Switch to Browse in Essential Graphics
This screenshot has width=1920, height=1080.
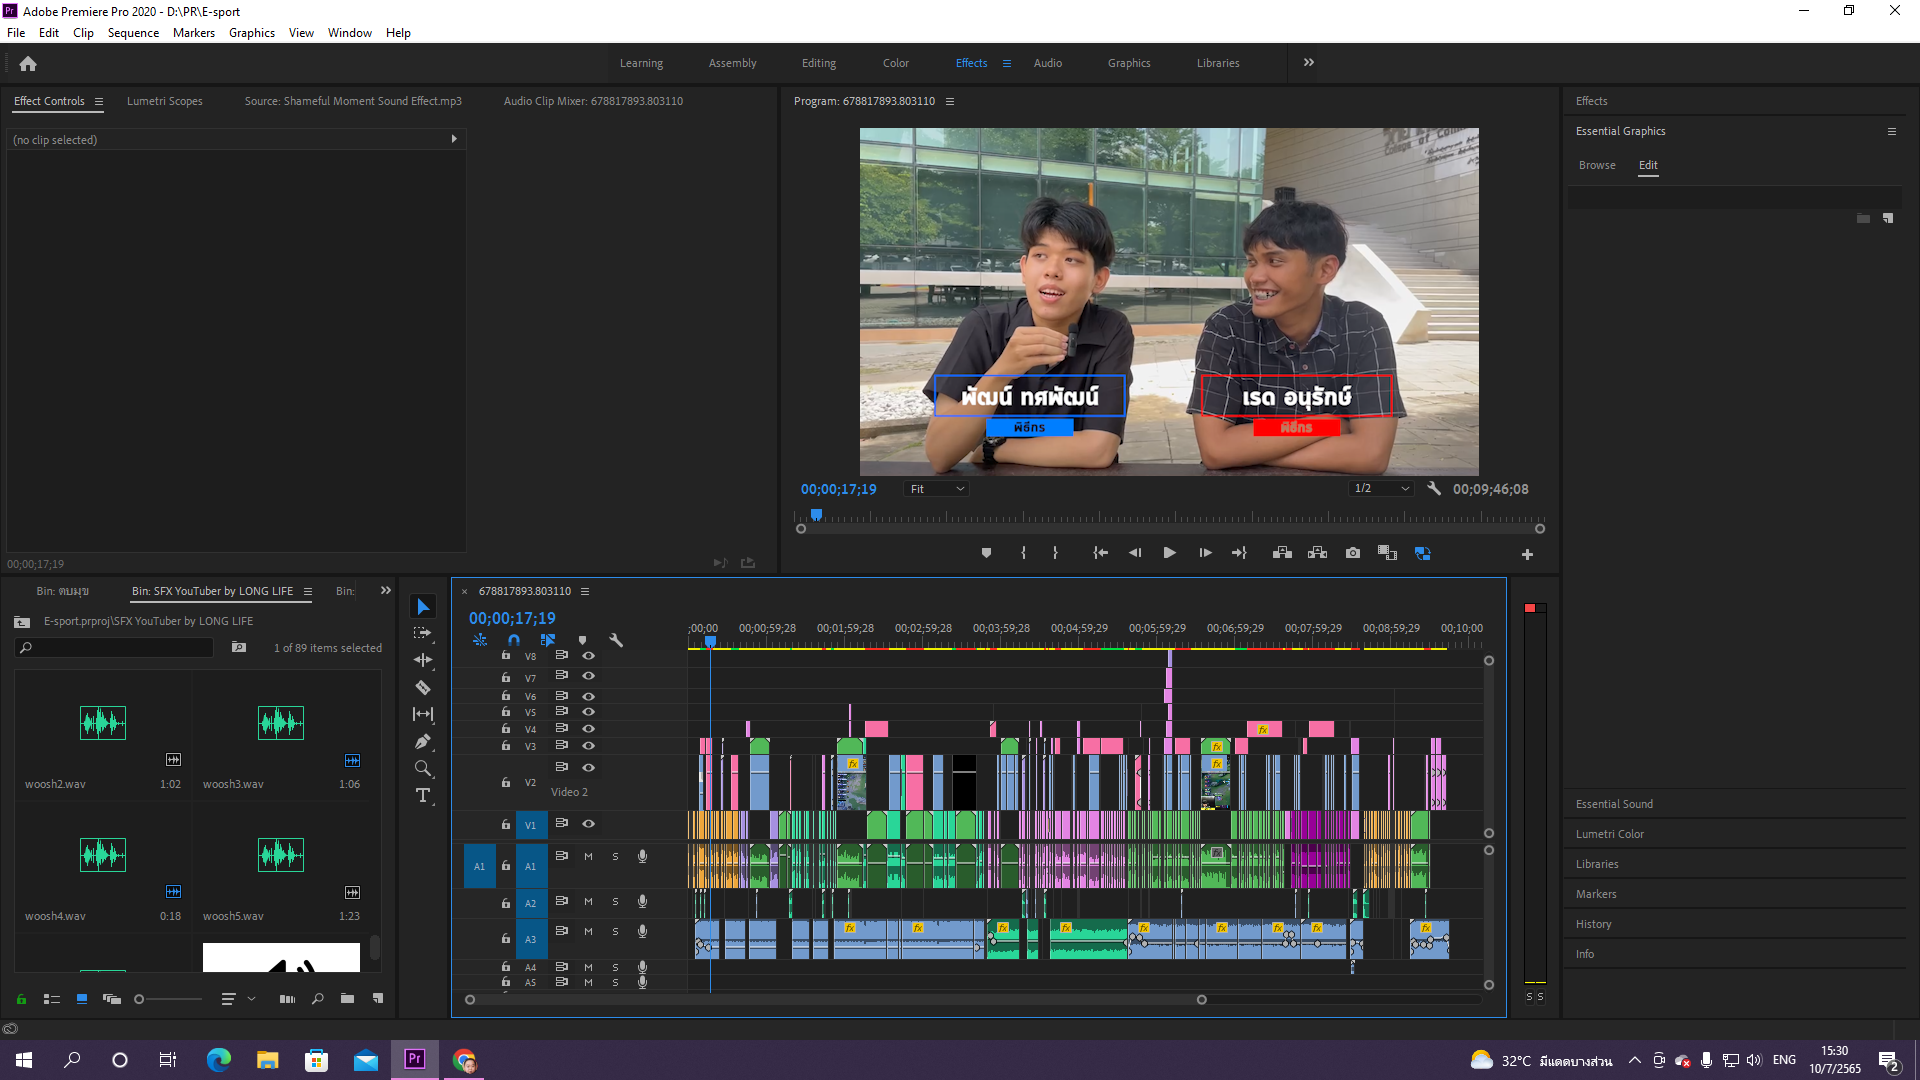tap(1597, 165)
